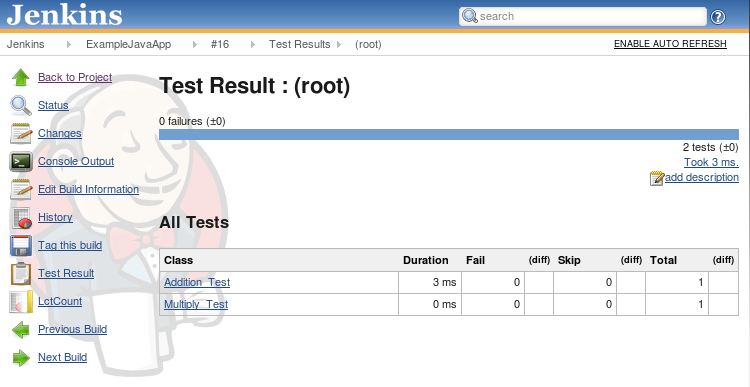Click the add description link

tap(702, 177)
